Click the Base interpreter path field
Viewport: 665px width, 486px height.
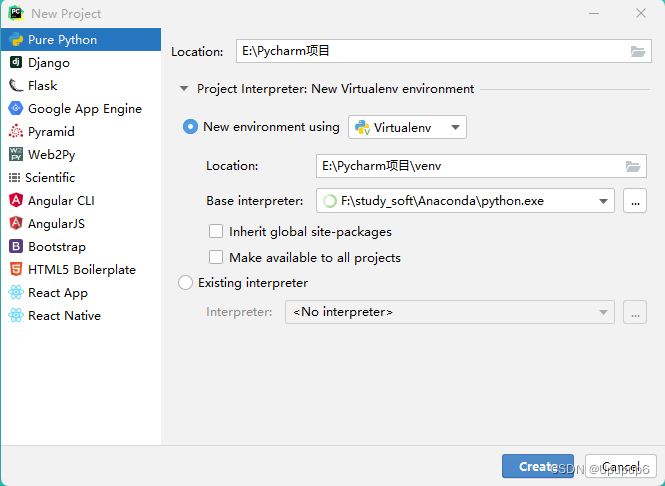[465, 201]
